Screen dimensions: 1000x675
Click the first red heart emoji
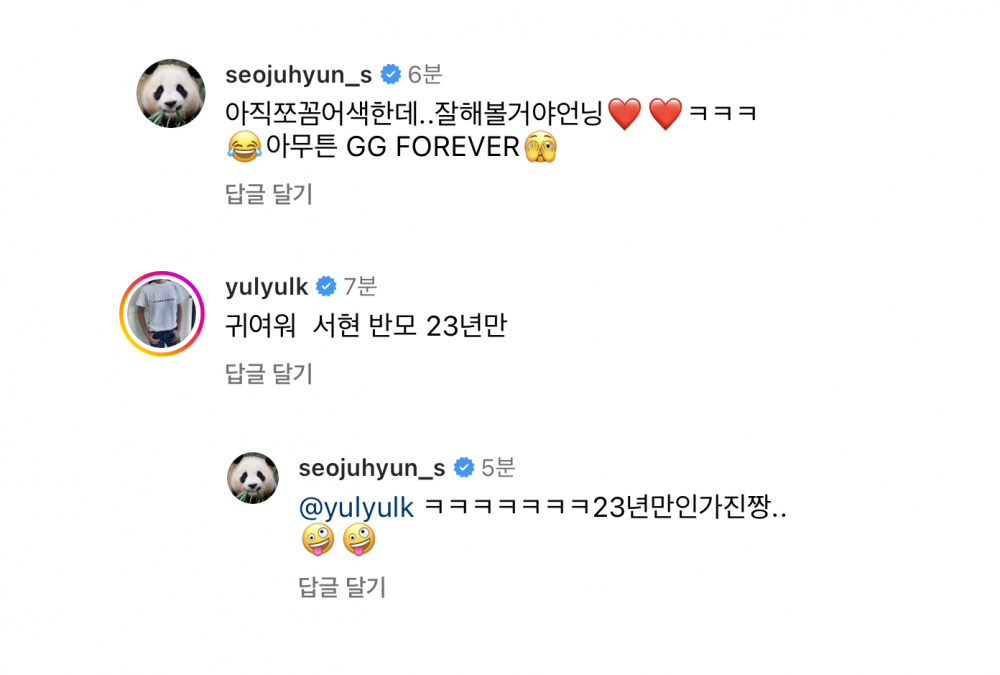pyautogui.click(x=625, y=114)
